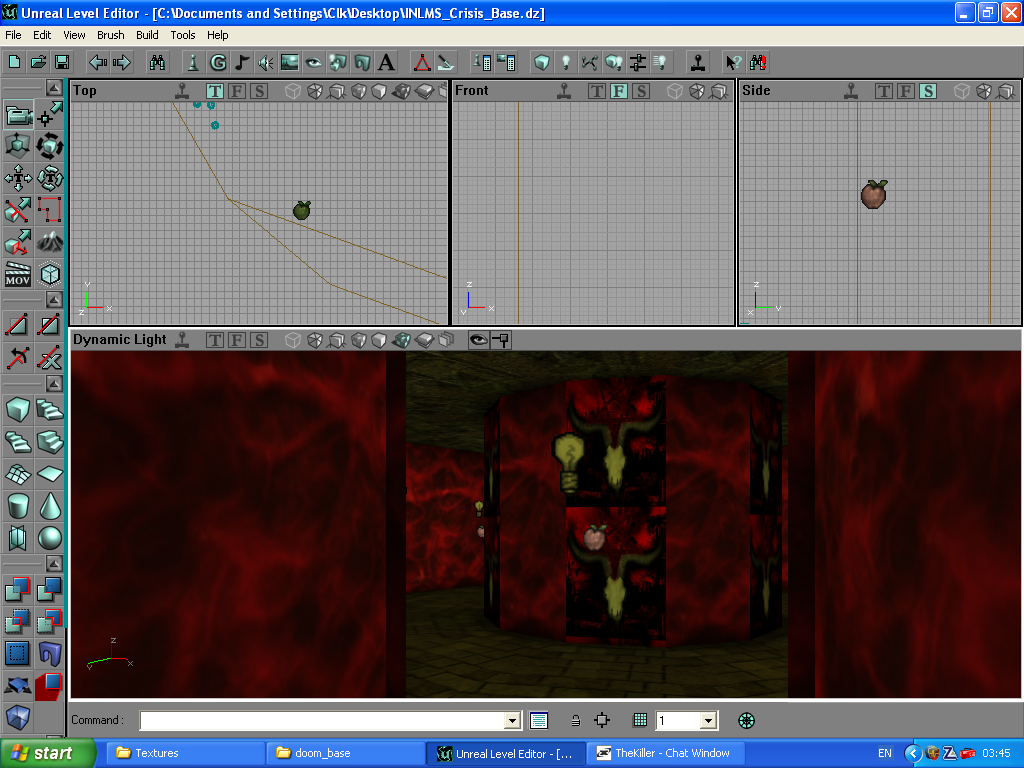
Task: Toggle the S view button in Front viewport
Action: coord(641,91)
